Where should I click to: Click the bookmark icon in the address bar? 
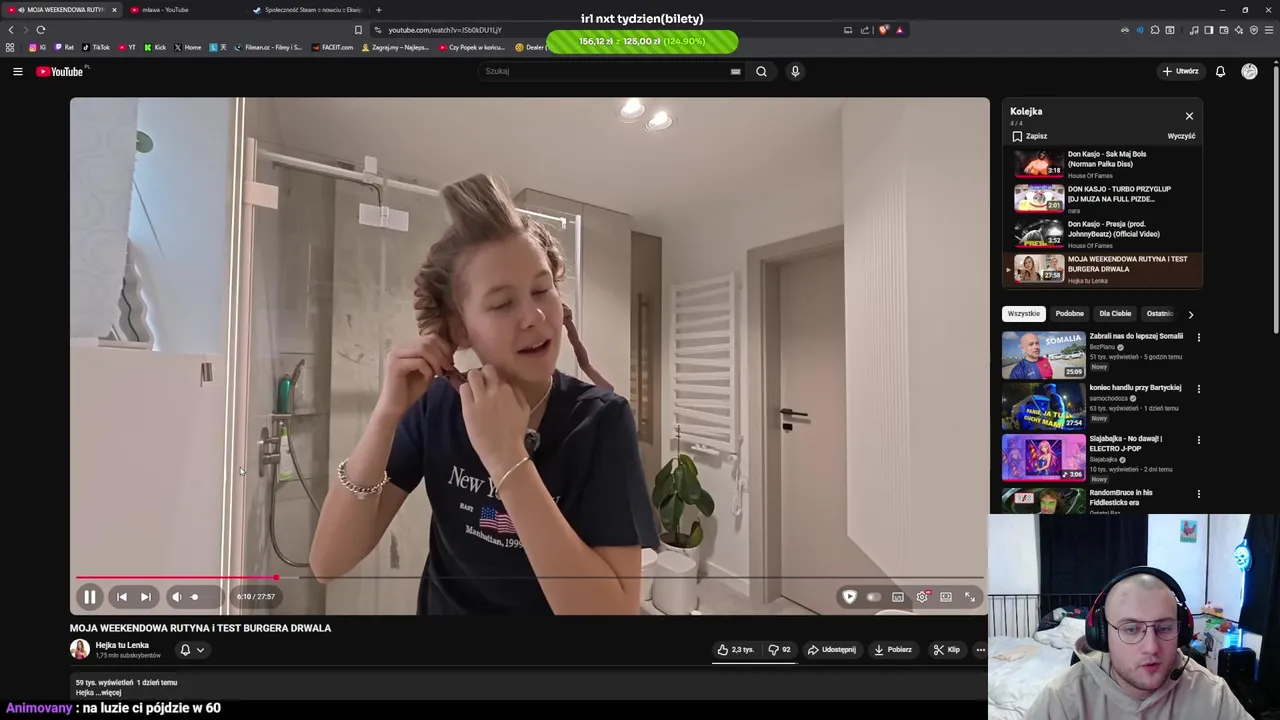358,30
